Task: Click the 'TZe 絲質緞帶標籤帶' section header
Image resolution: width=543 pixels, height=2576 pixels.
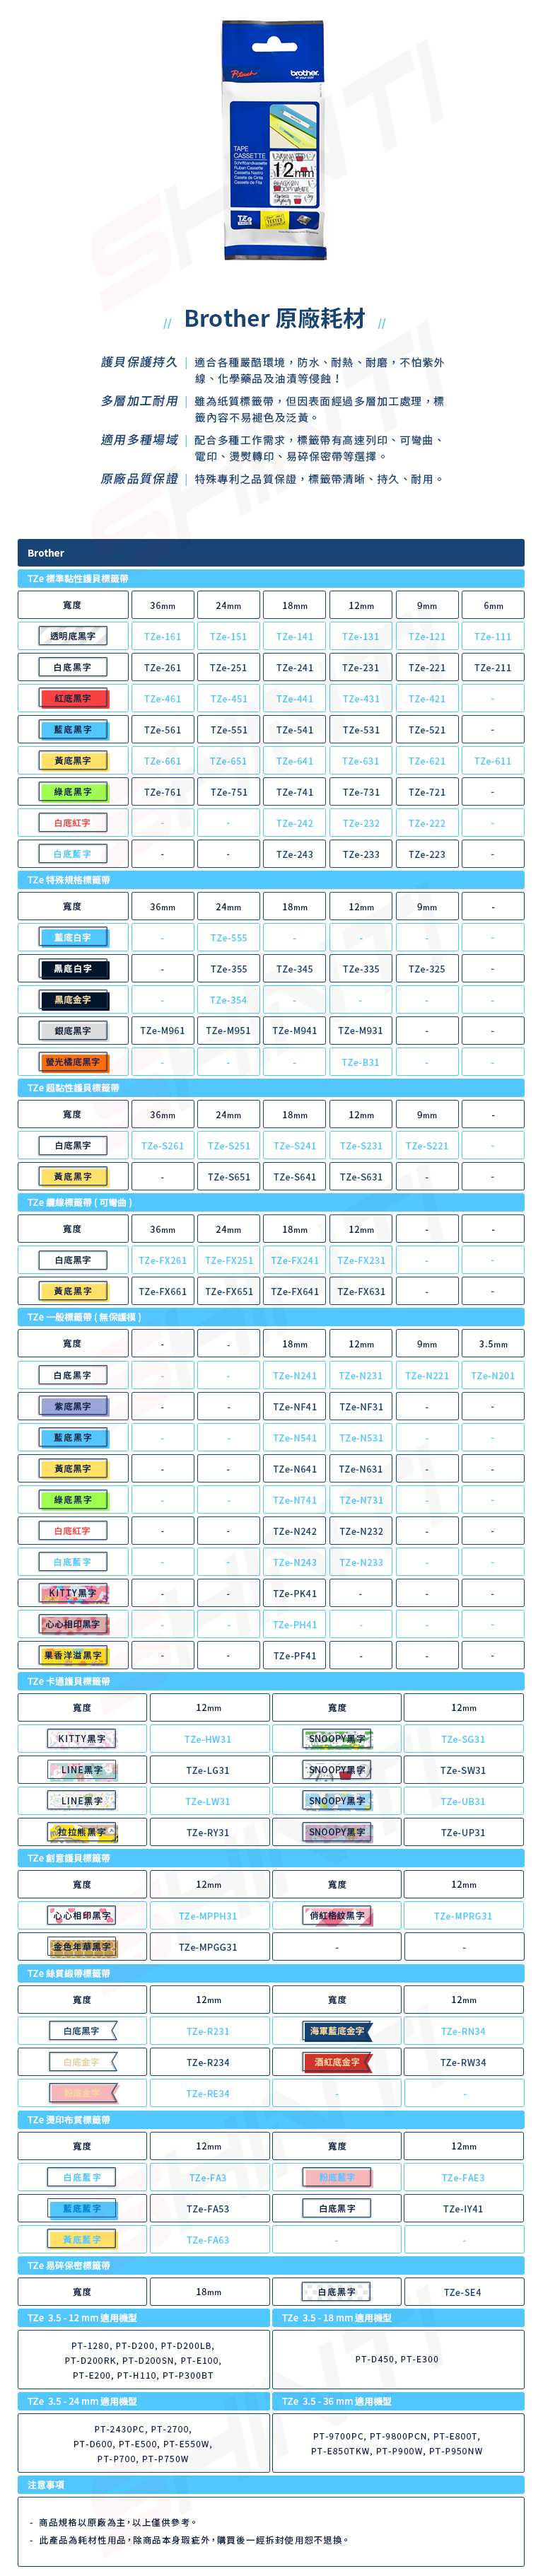Action: 271,1973
